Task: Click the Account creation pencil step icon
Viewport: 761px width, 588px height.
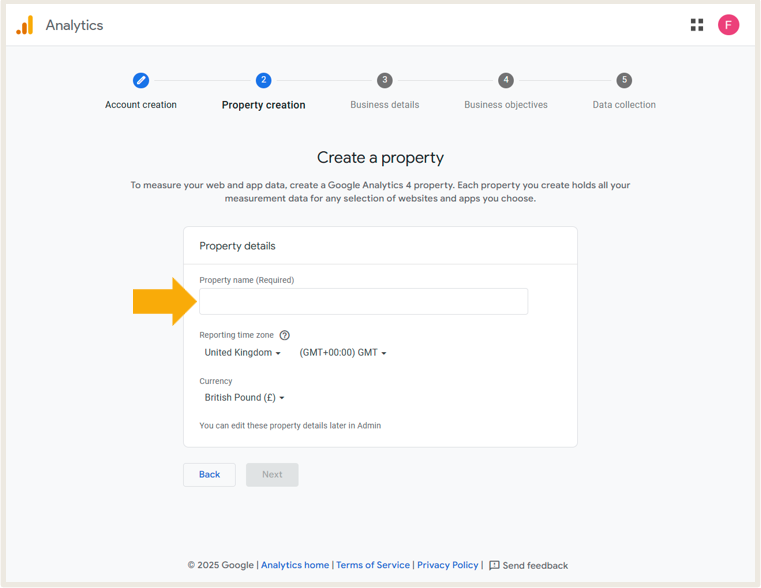Action: coord(141,80)
